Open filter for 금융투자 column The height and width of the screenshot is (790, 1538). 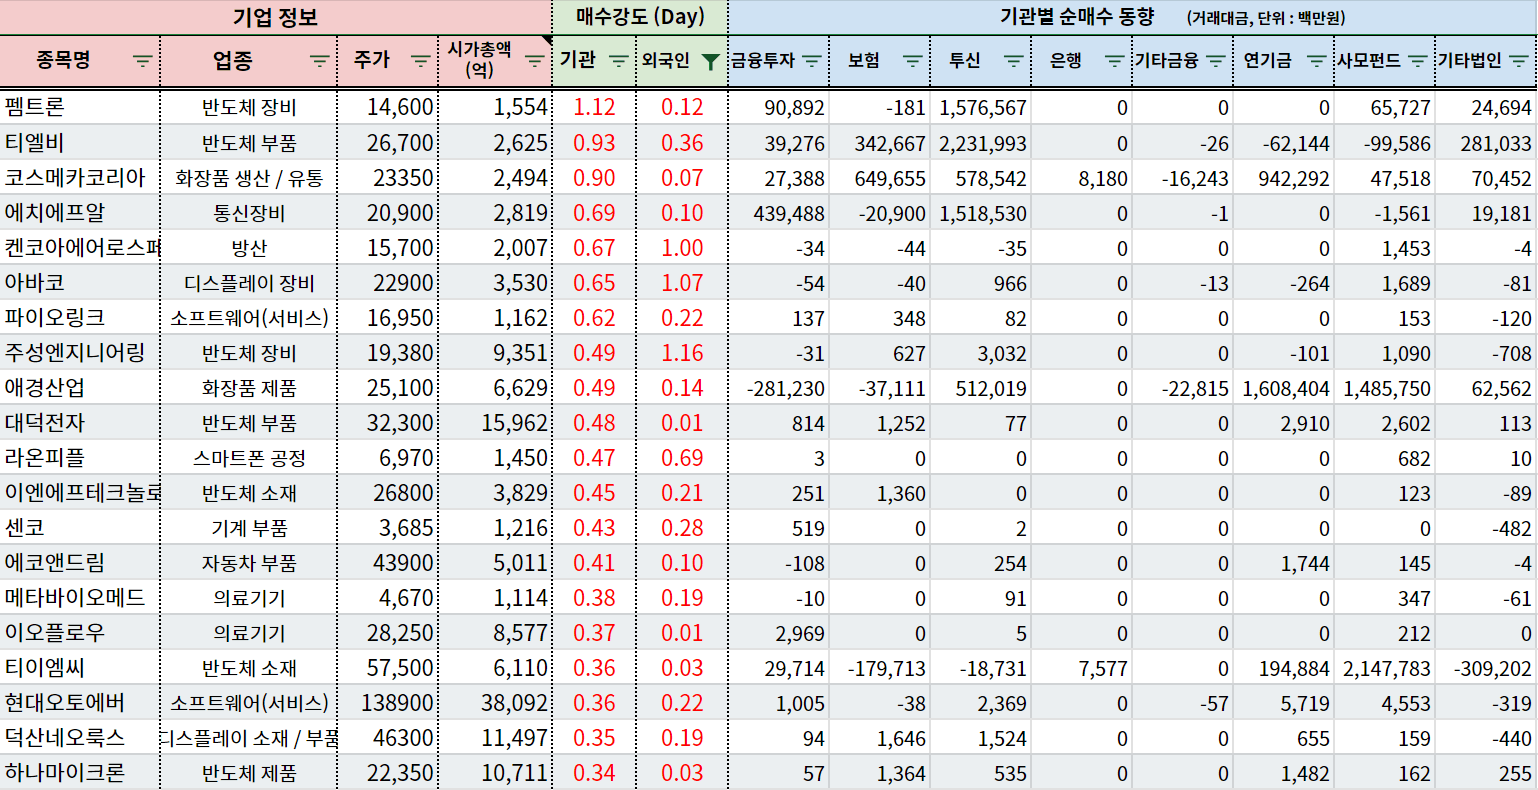tap(812, 61)
